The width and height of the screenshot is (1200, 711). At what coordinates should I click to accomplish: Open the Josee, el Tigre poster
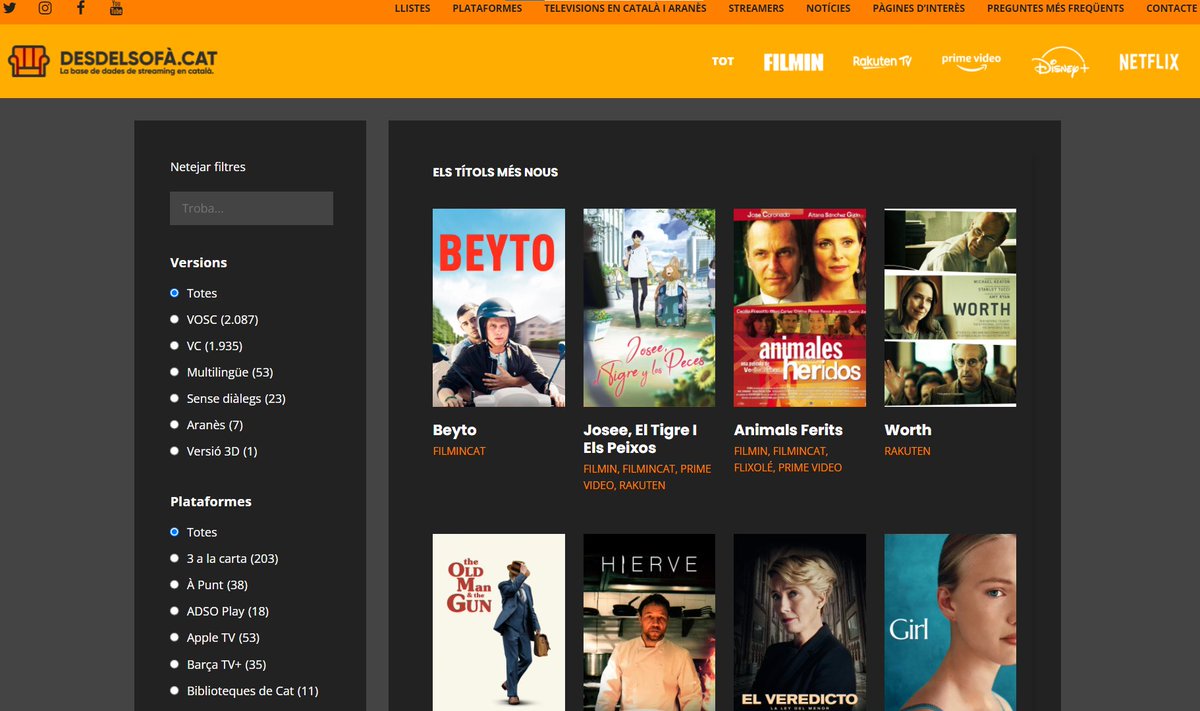649,308
